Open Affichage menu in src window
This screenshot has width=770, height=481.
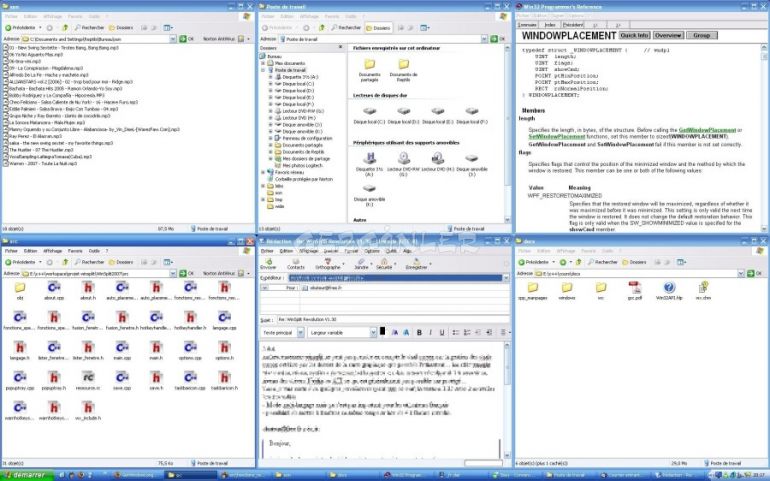(x=53, y=251)
